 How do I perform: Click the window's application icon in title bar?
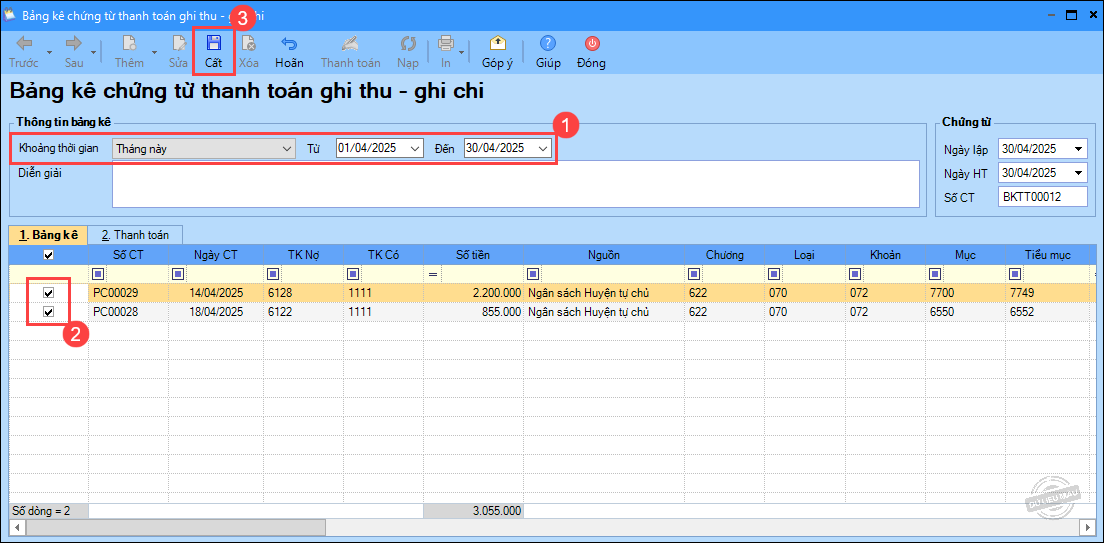pyautogui.click(x=11, y=14)
